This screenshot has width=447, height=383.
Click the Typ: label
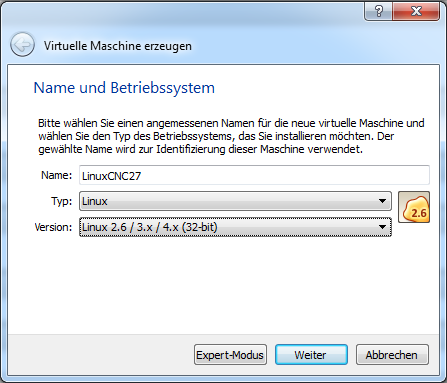click(x=61, y=201)
